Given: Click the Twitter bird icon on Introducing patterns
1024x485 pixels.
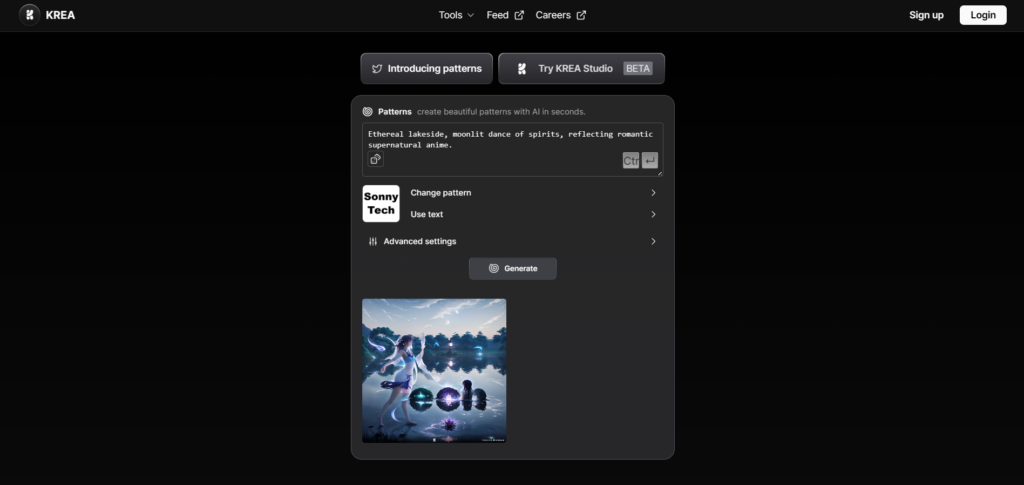Looking at the screenshot, I should 377,69.
